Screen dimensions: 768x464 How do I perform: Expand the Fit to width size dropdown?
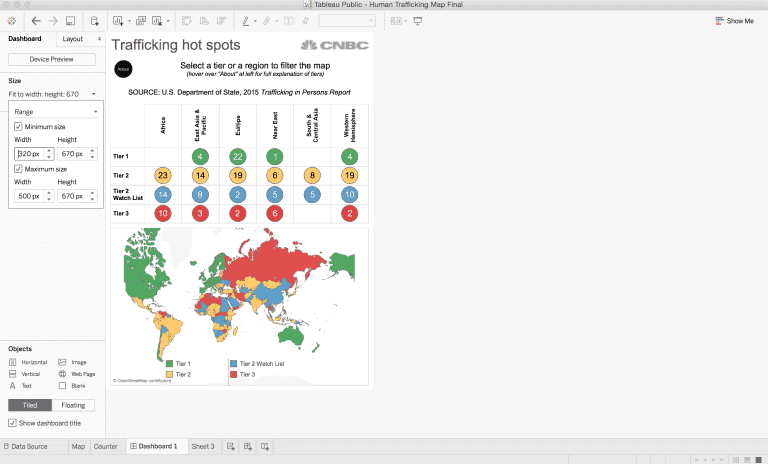(93, 94)
